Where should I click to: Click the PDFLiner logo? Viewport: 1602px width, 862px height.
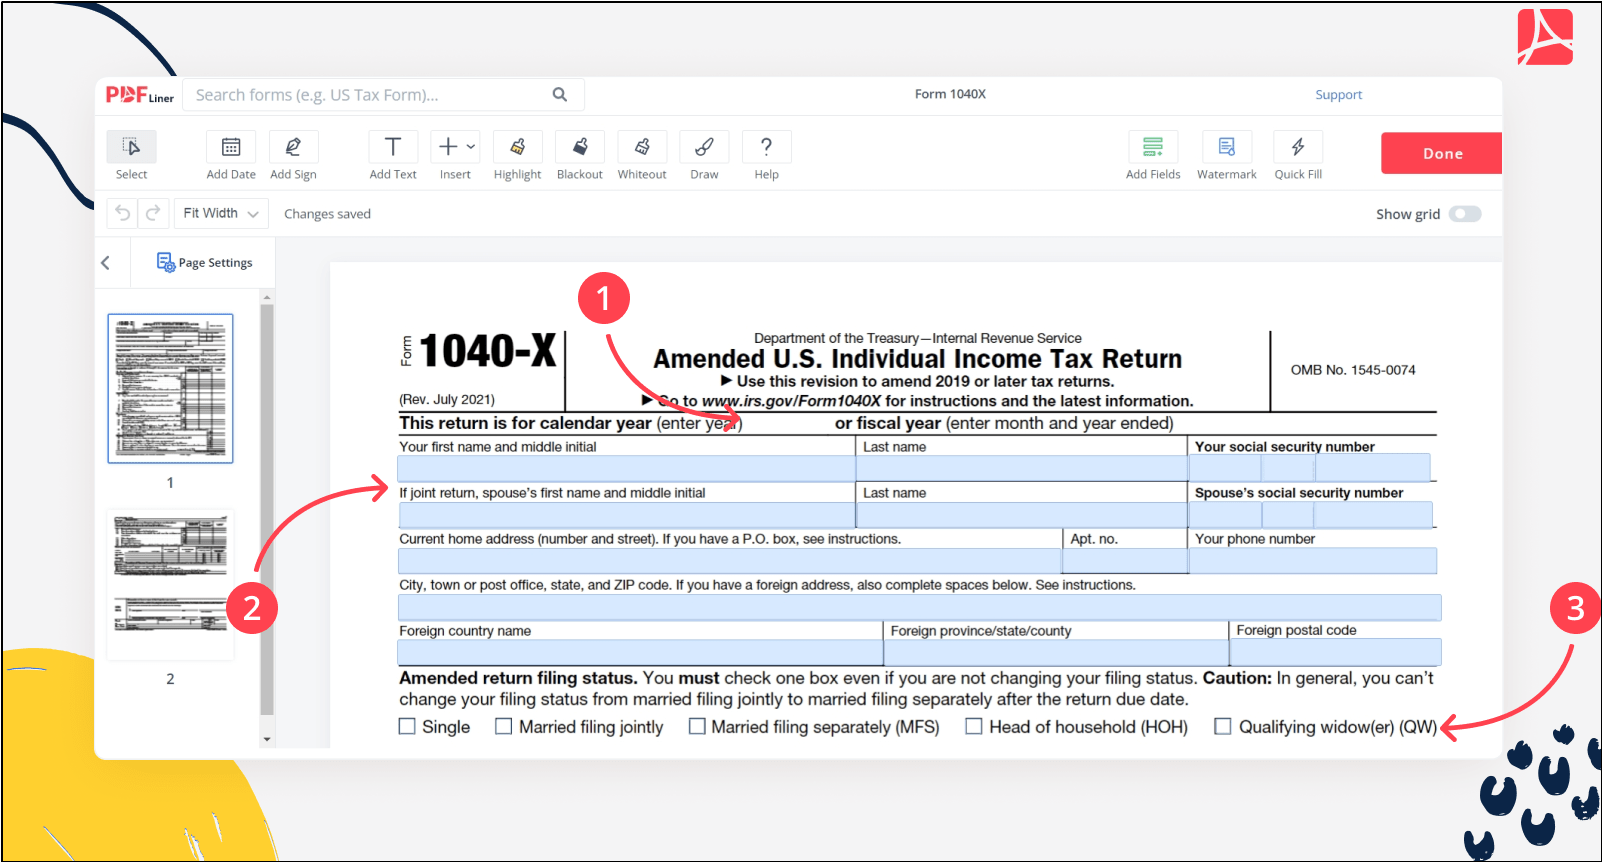140,95
